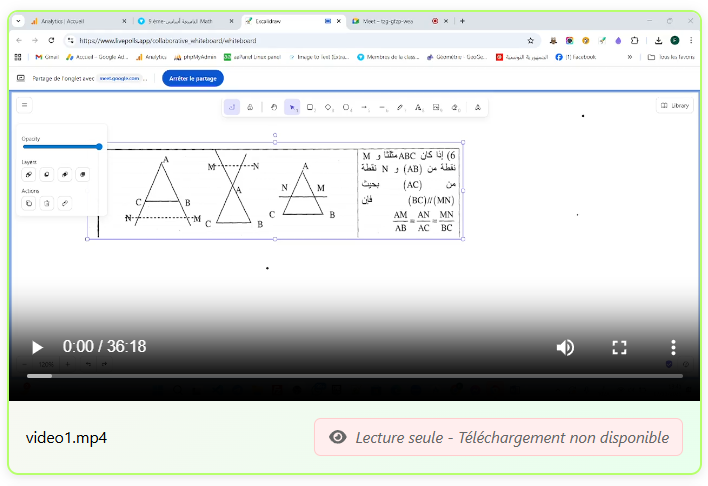708x486 pixels.
Task: Open the Excalidraw hamburger menu
Action: 25,105
